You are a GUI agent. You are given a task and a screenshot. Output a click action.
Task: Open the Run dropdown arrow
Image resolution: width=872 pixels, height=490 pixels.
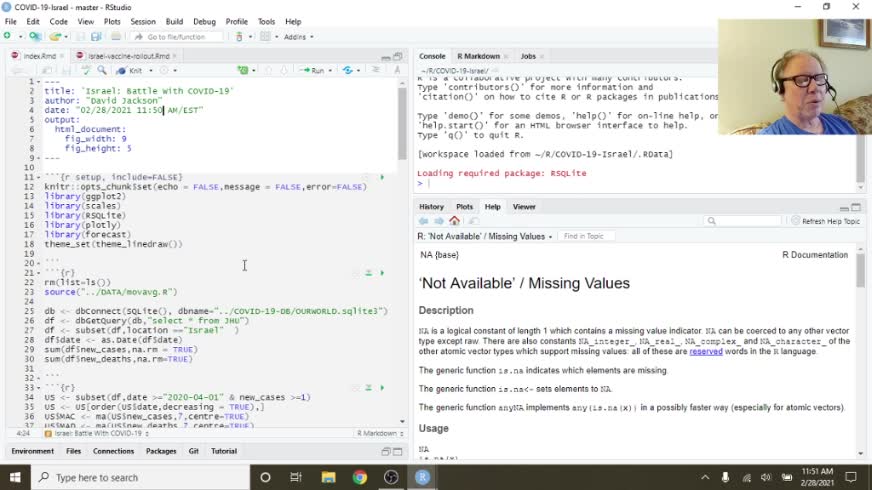[x=330, y=71]
